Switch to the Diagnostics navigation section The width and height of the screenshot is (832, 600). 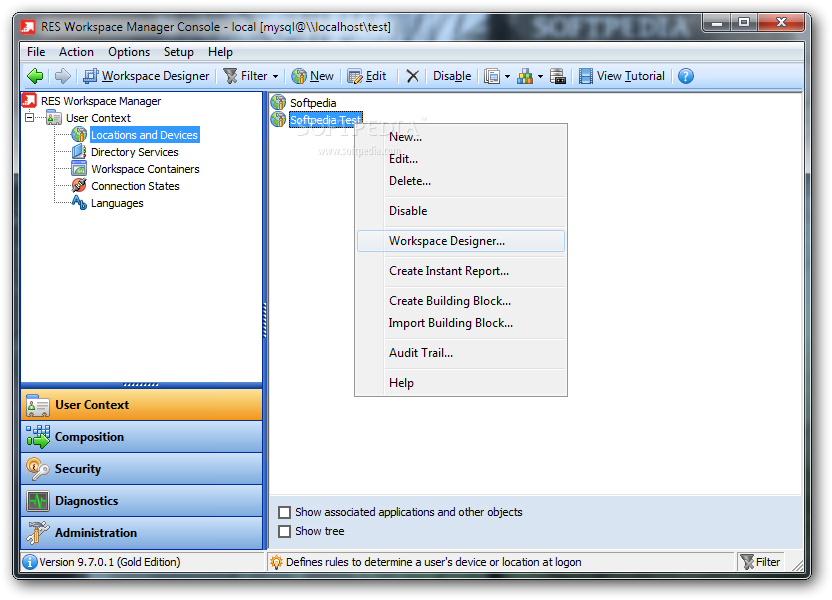click(142, 501)
